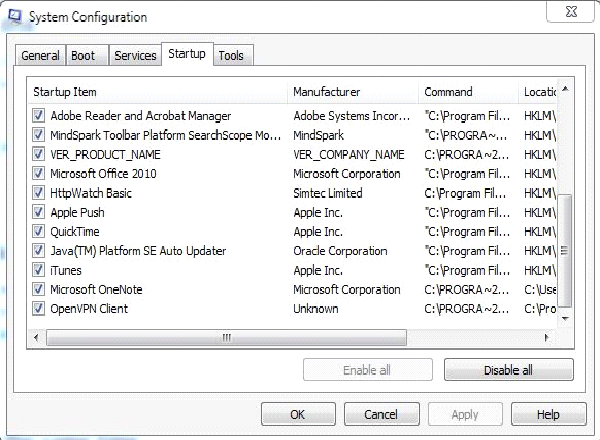This screenshot has width=600, height=440.
Task: Click the horizontal scrollbar right arrow
Action: tap(546, 337)
